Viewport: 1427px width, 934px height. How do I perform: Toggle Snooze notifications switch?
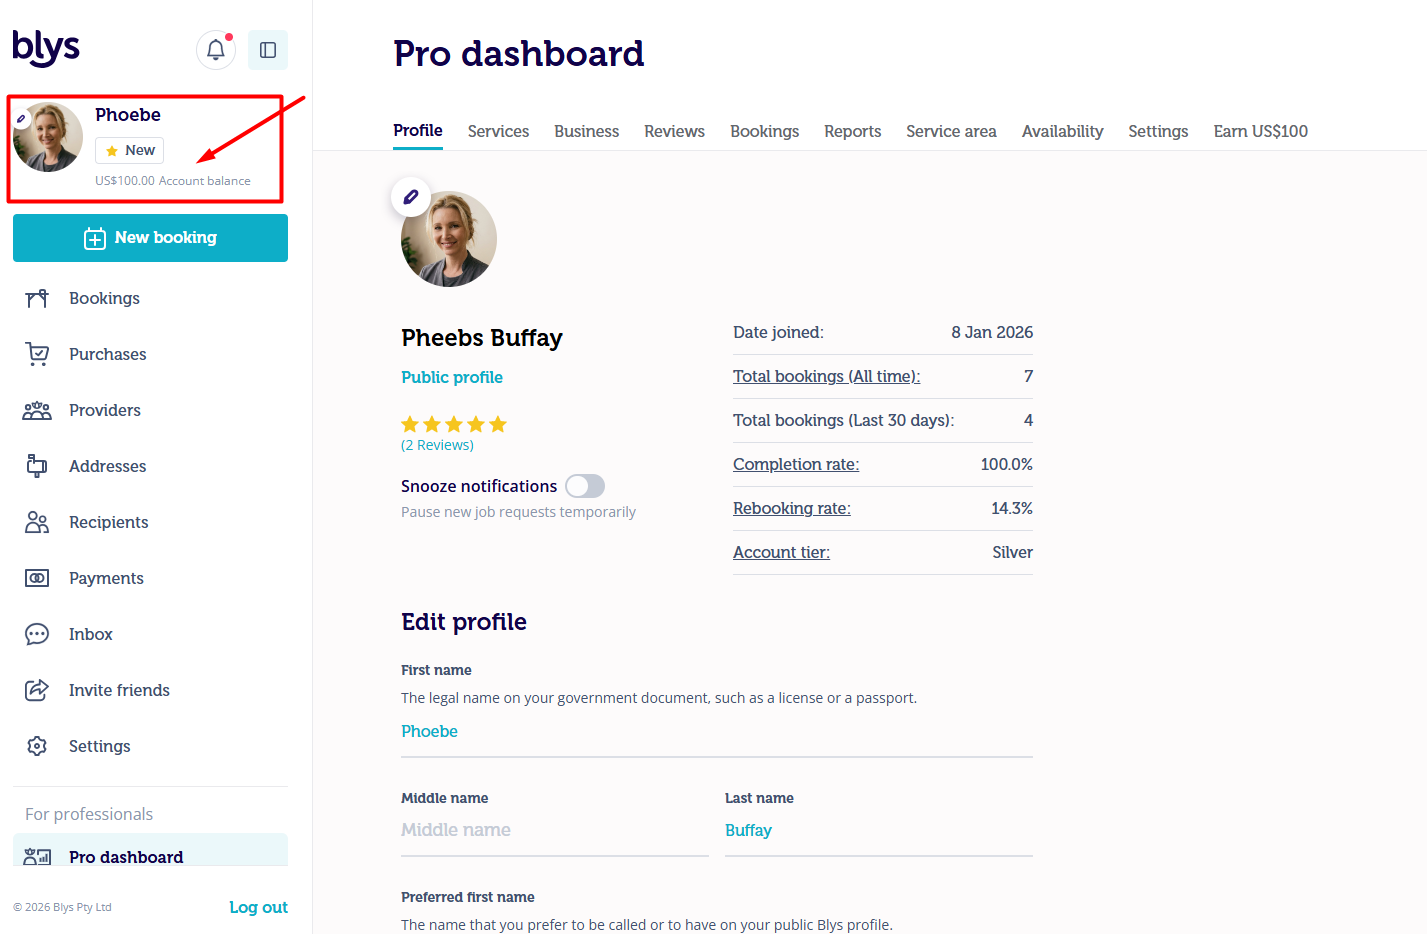coord(585,486)
